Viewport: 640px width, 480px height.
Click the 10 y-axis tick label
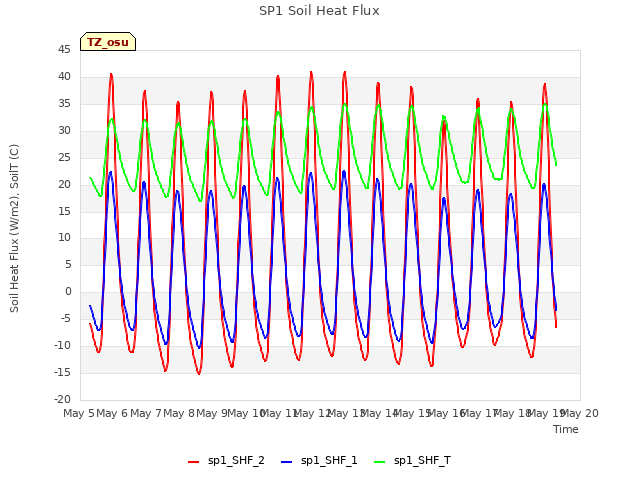pos(64,238)
